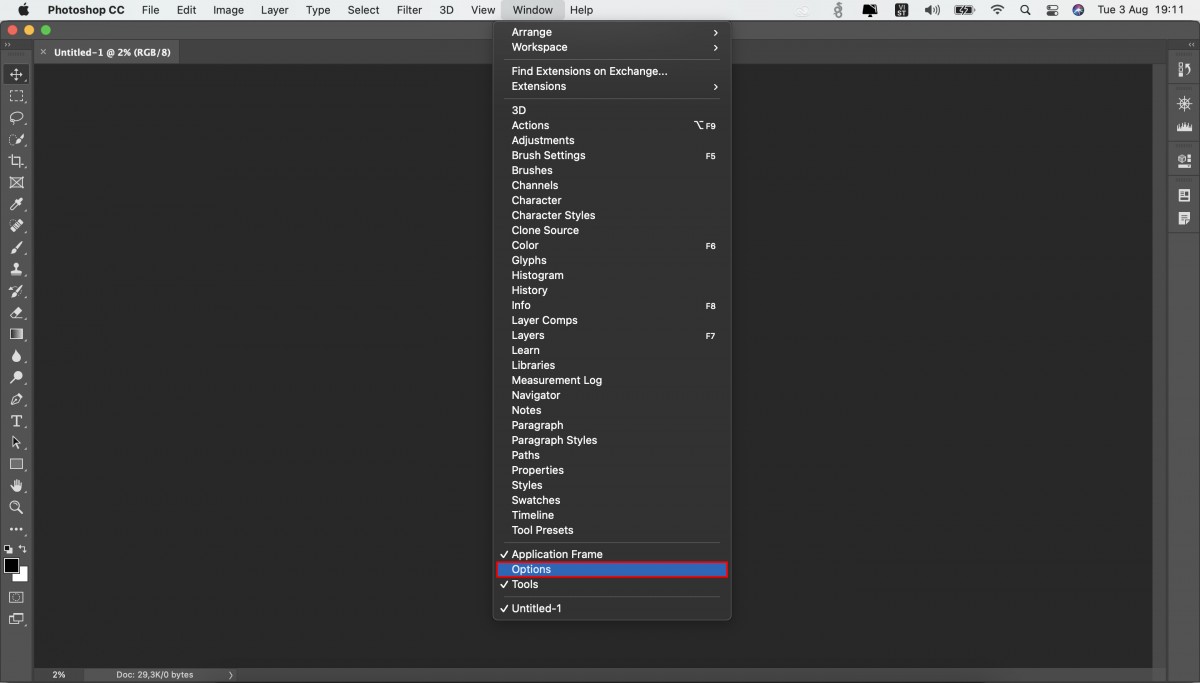The height and width of the screenshot is (683, 1200).
Task: Enable the Options bar menu item
Action: (612, 569)
